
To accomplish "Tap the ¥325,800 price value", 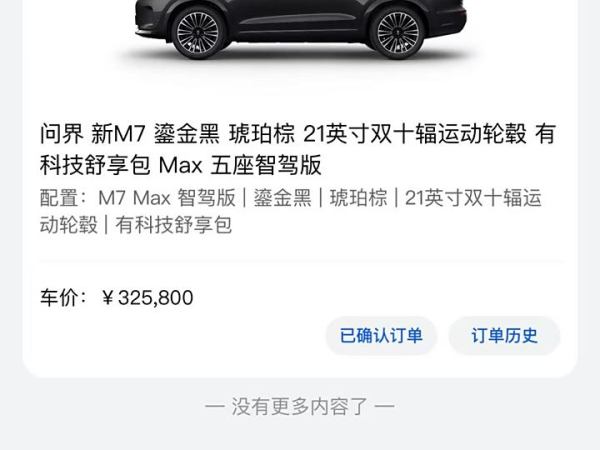I will [x=148, y=298].
